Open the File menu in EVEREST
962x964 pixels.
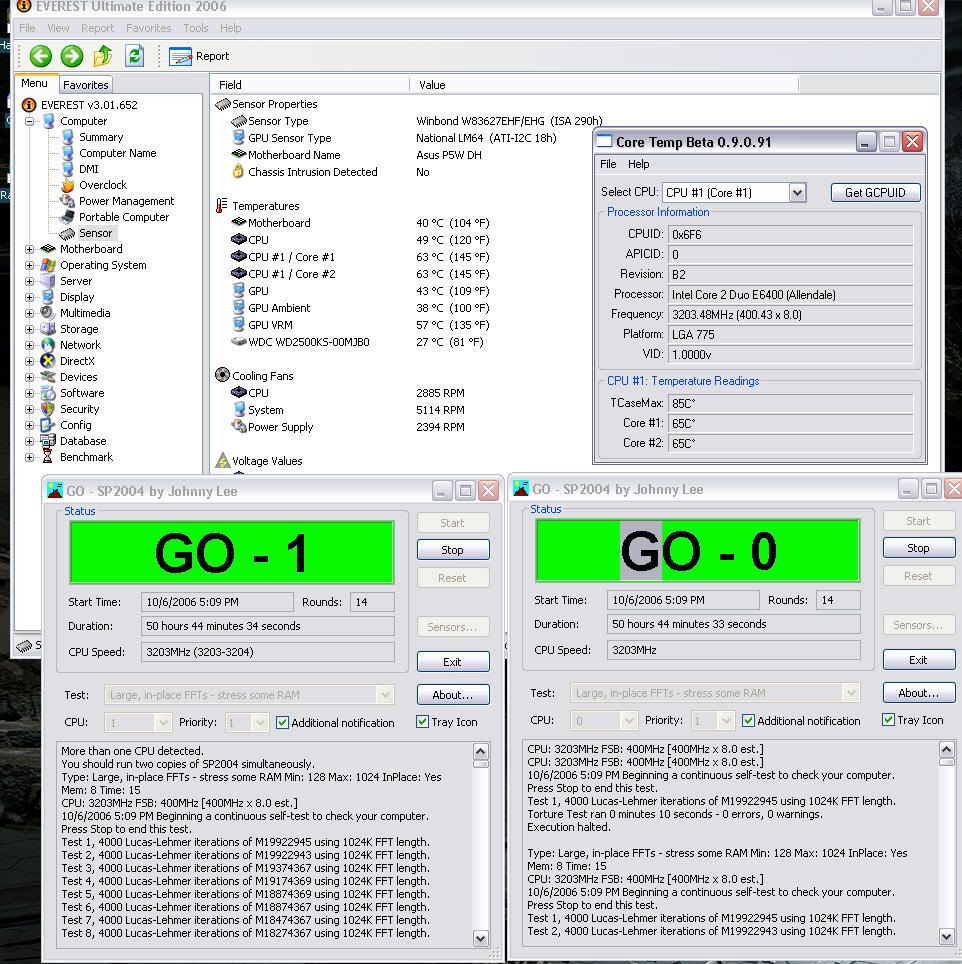pyautogui.click(x=27, y=28)
